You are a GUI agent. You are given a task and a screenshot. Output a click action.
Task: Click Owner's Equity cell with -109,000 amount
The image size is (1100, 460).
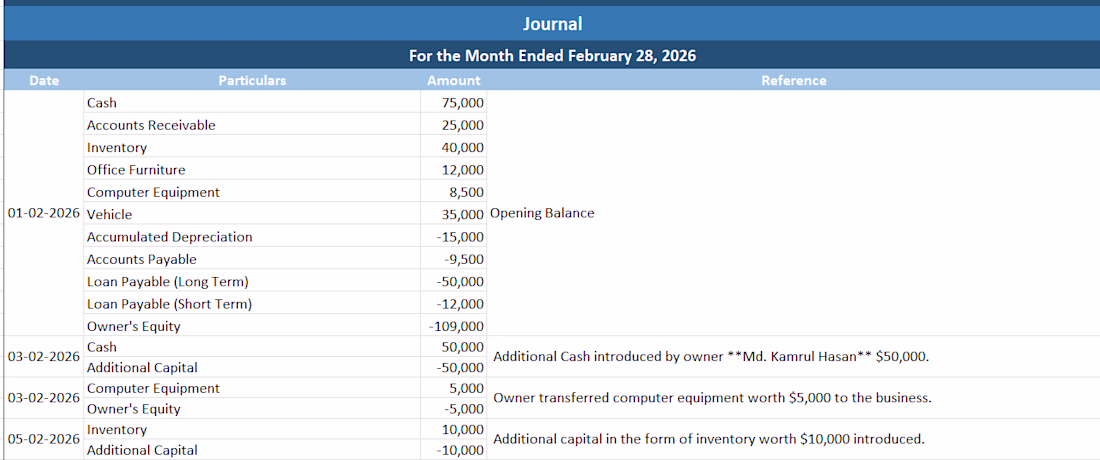coord(252,326)
